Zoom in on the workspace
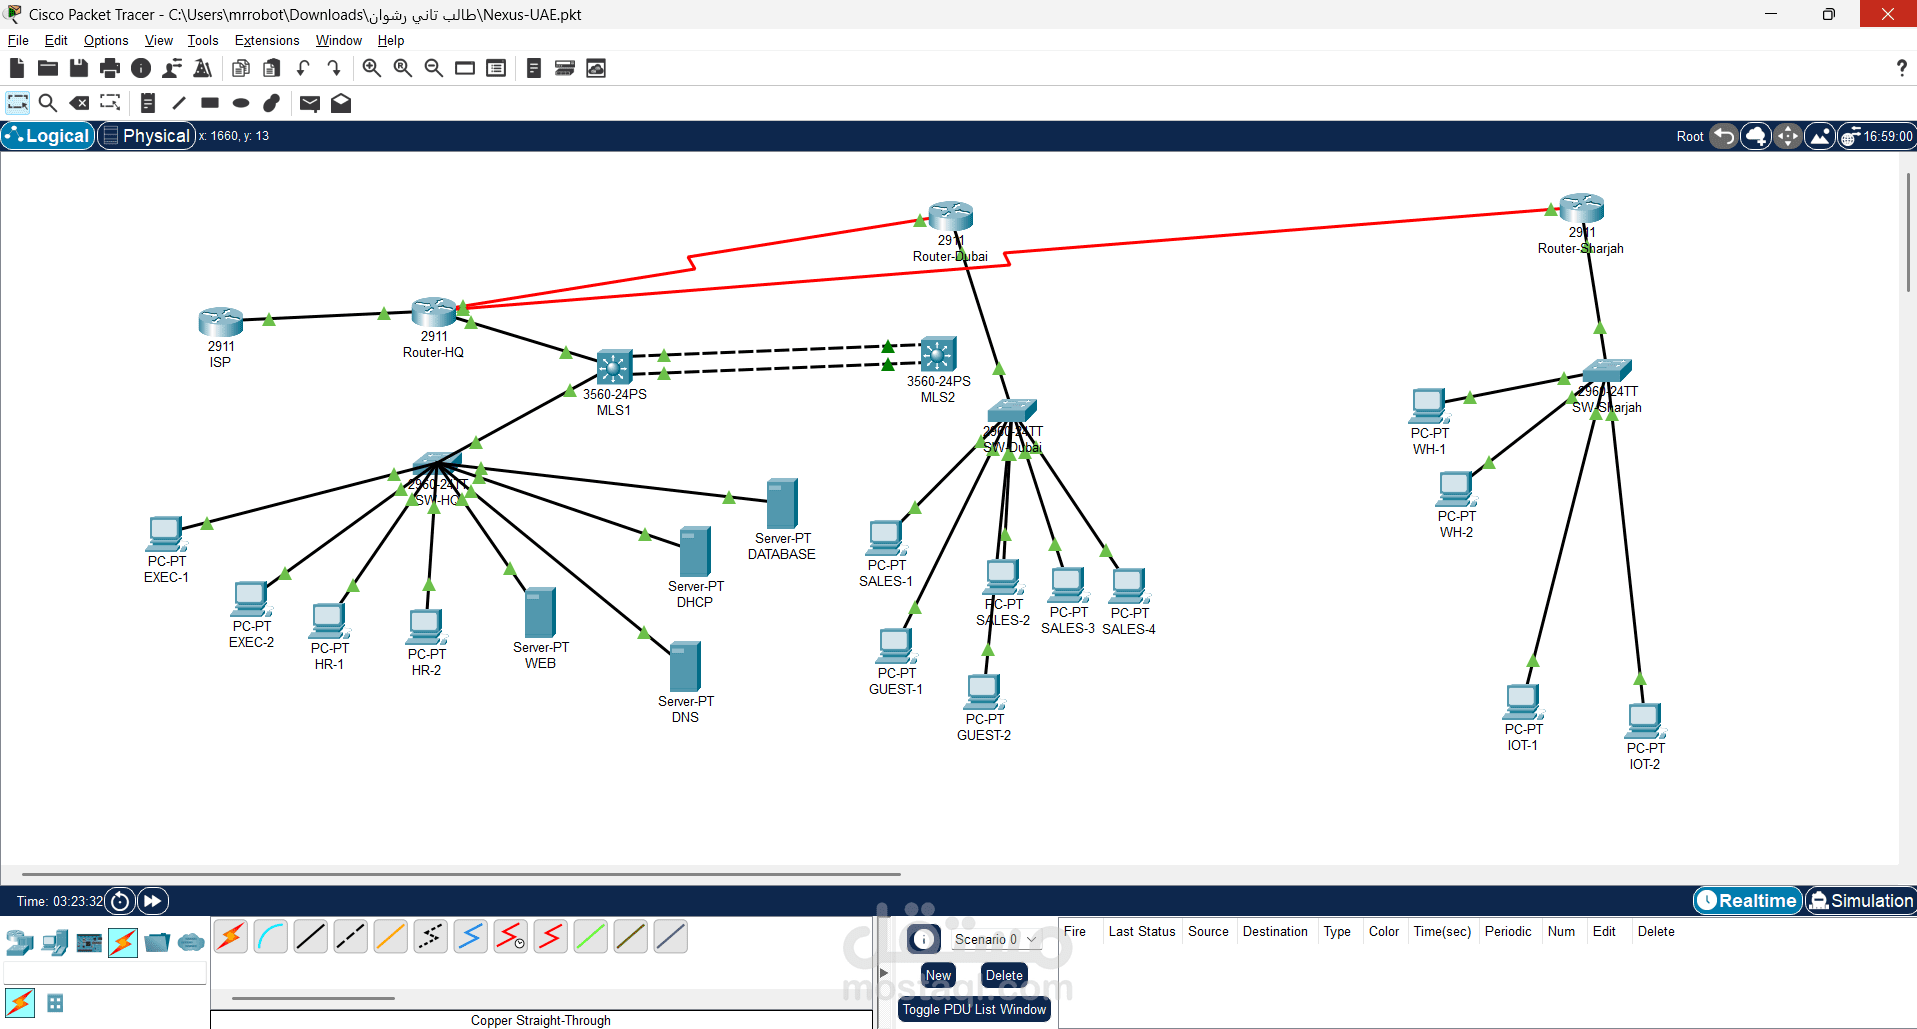1917x1029 pixels. pyautogui.click(x=372, y=68)
